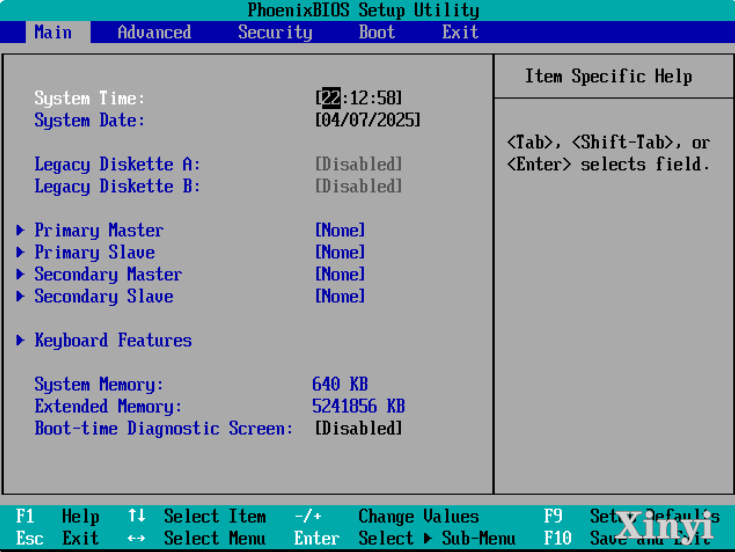The height and width of the screenshot is (552, 735).
Task: Expand the Keyboard Features arrow
Action: pos(20,340)
